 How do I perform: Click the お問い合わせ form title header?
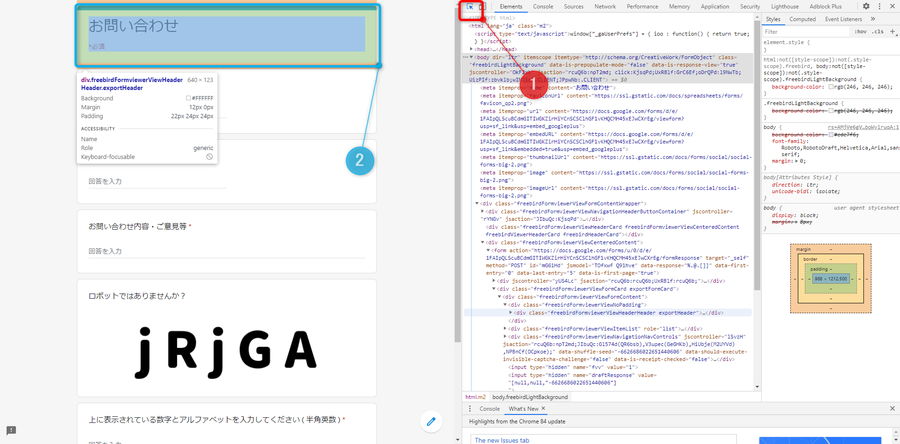click(x=133, y=25)
